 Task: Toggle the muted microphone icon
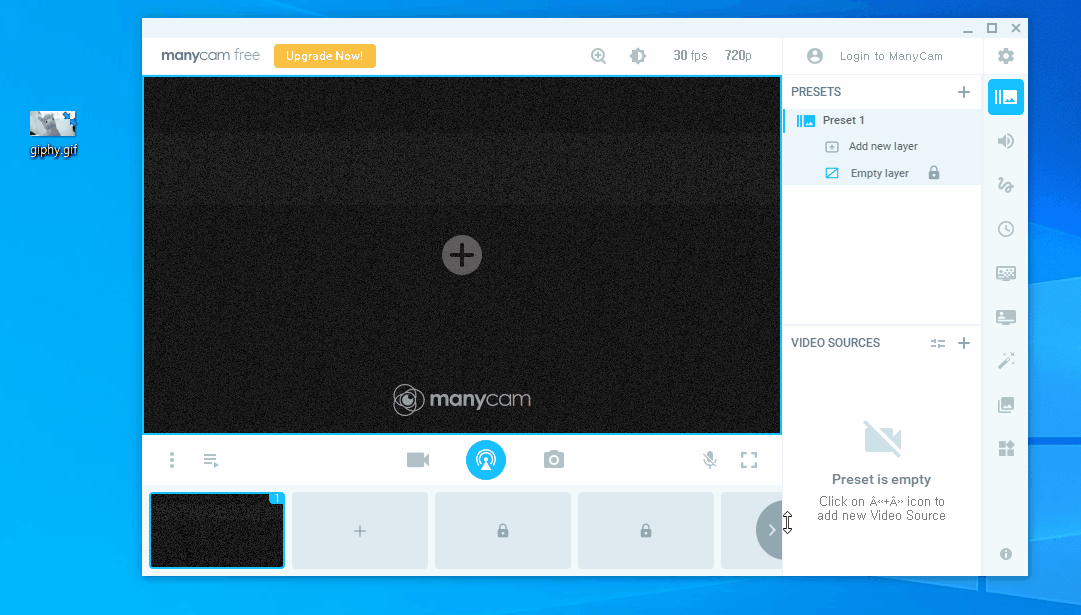pos(709,460)
